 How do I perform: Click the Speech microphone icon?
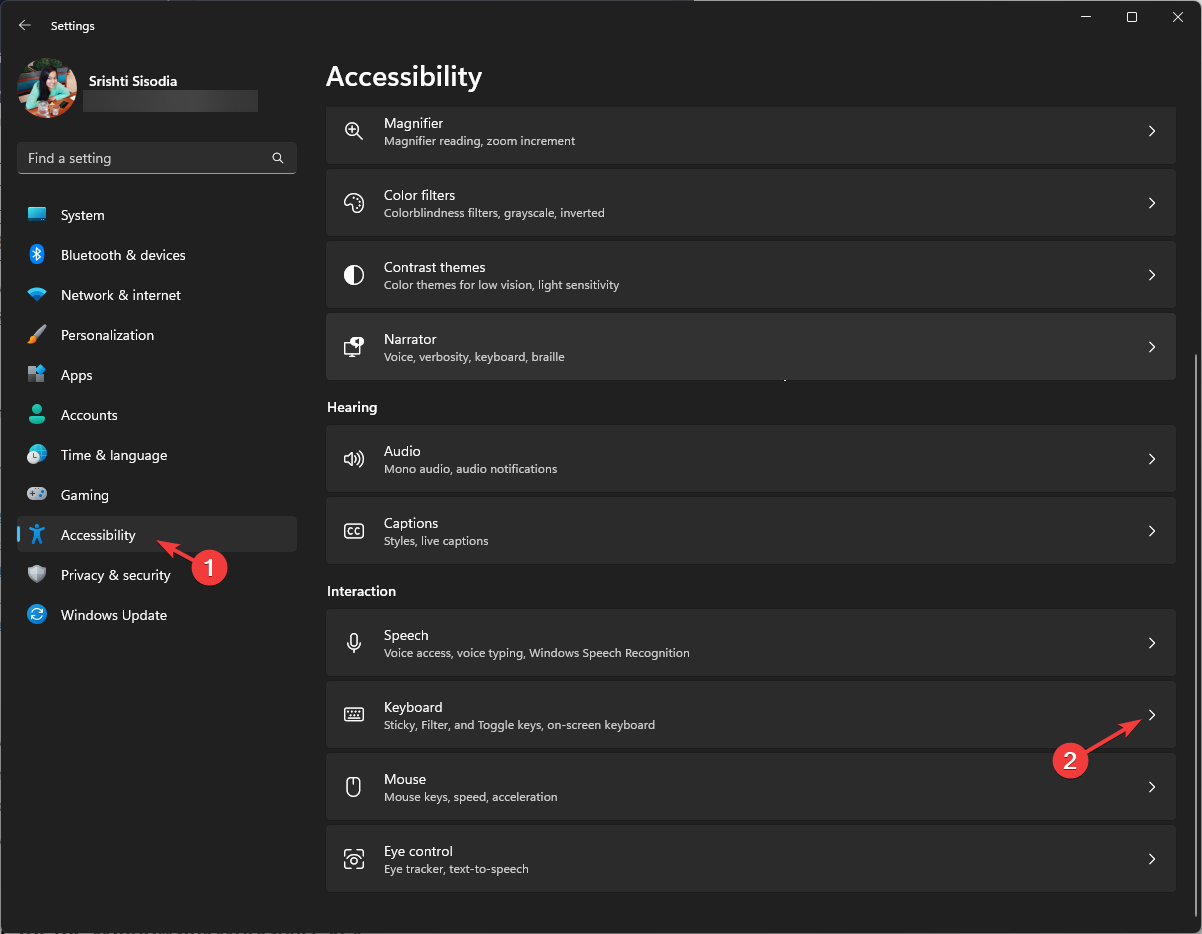(354, 643)
